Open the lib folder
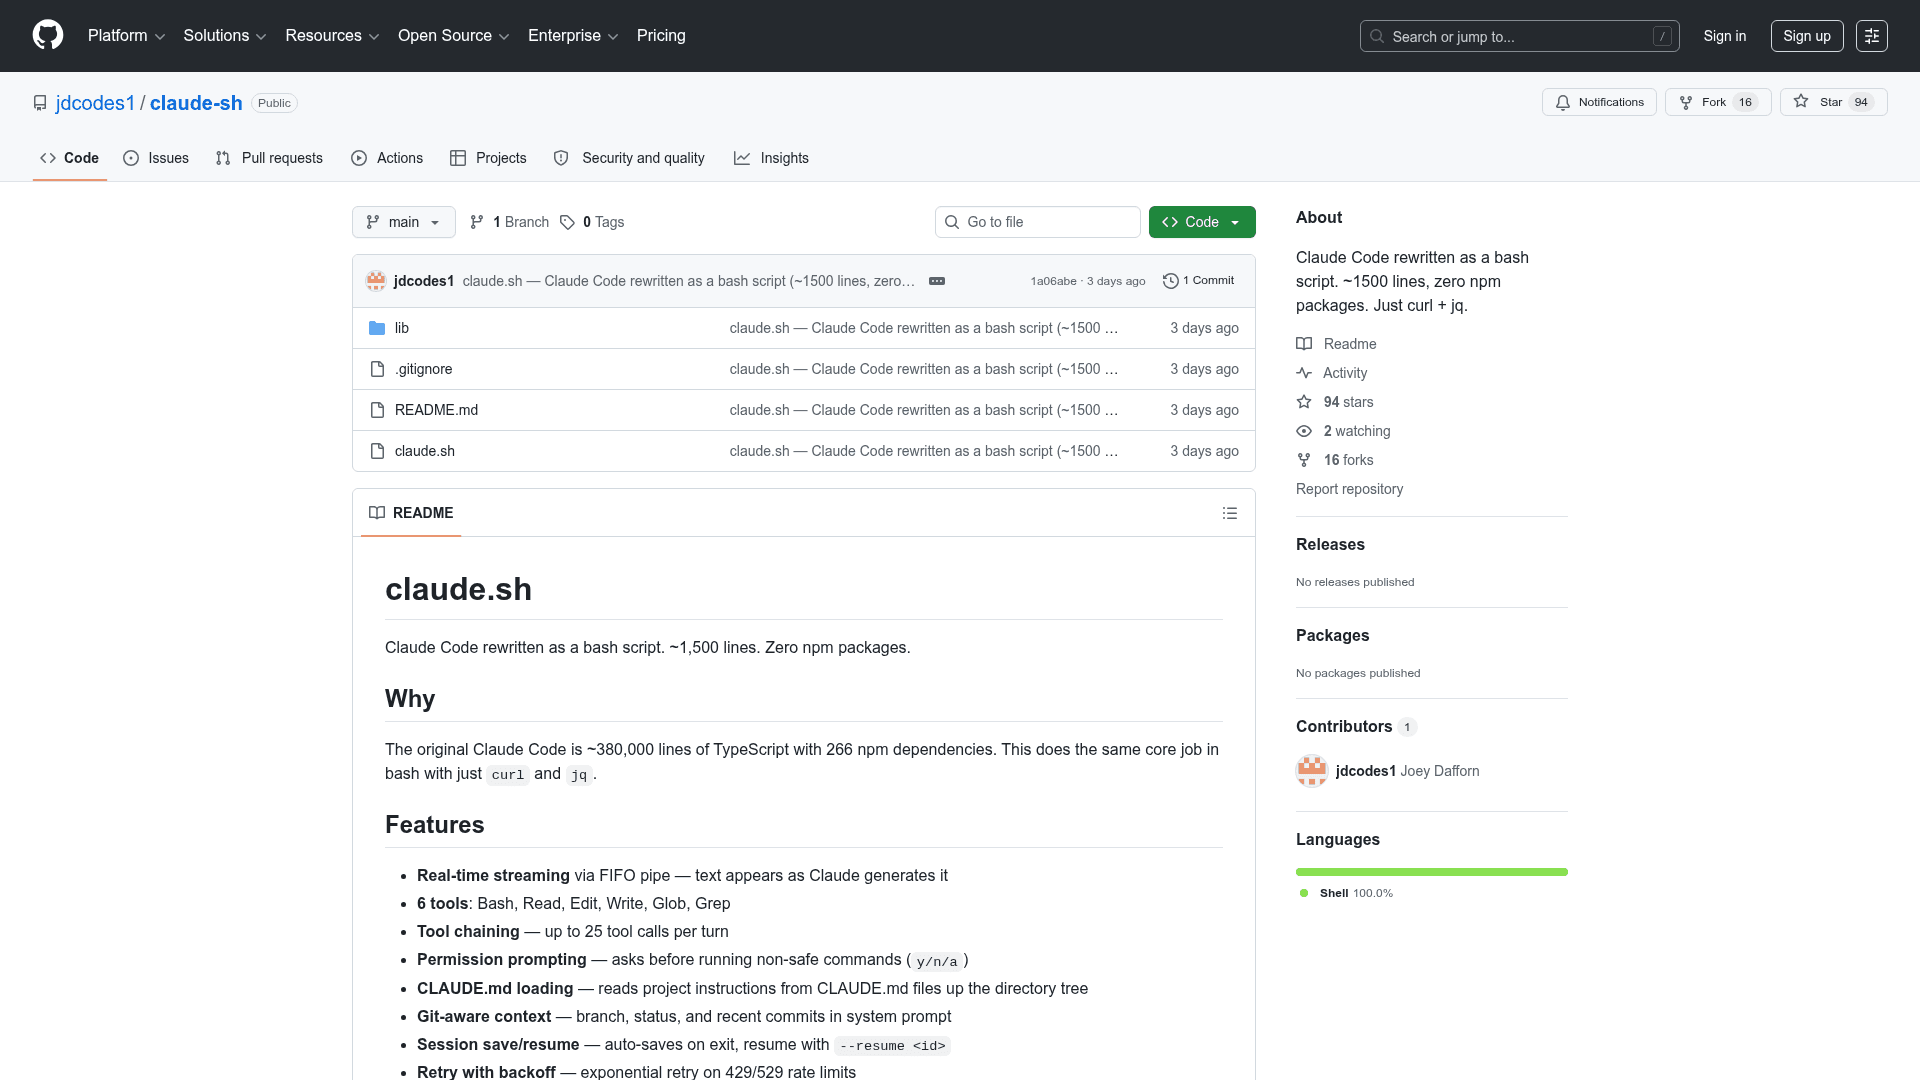 pos(401,328)
